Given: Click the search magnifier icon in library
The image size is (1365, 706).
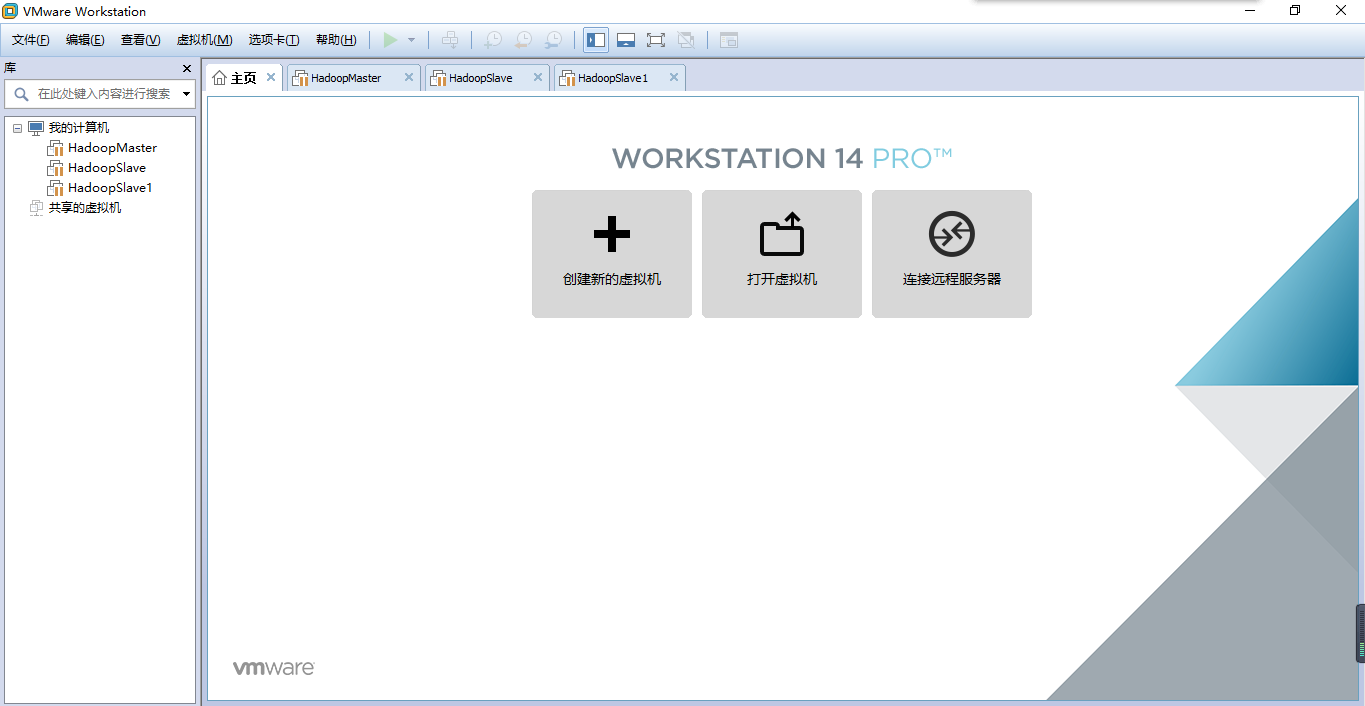Looking at the screenshot, I should pyautogui.click(x=21, y=94).
